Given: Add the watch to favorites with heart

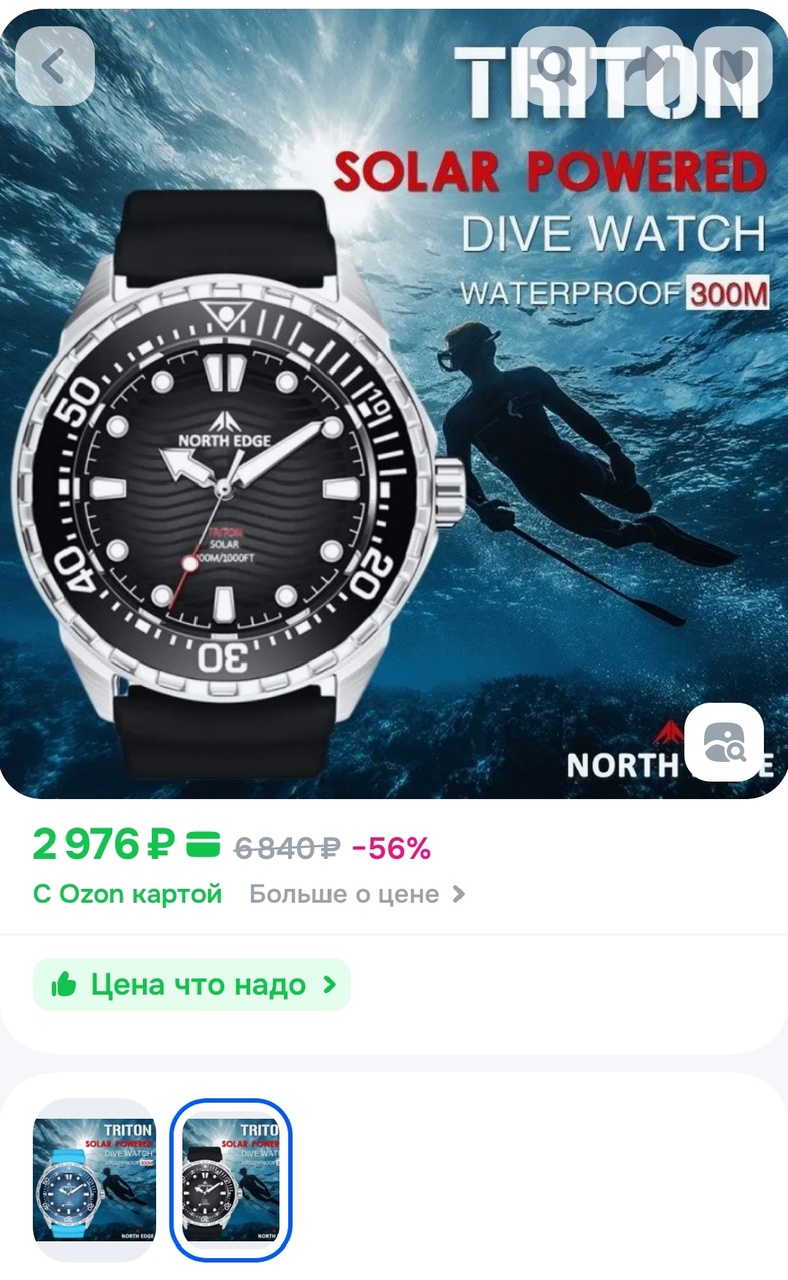Looking at the screenshot, I should click(x=734, y=66).
